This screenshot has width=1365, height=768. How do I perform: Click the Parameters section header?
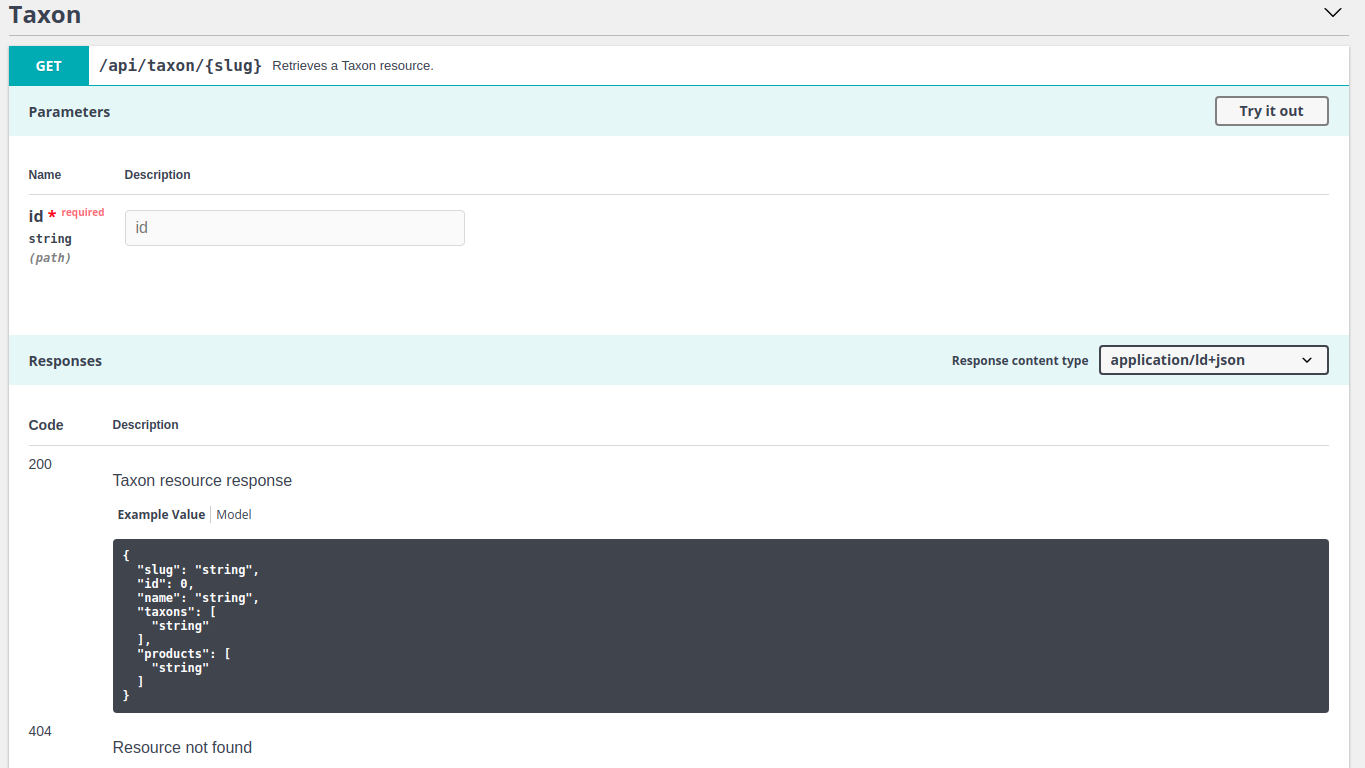tap(69, 111)
